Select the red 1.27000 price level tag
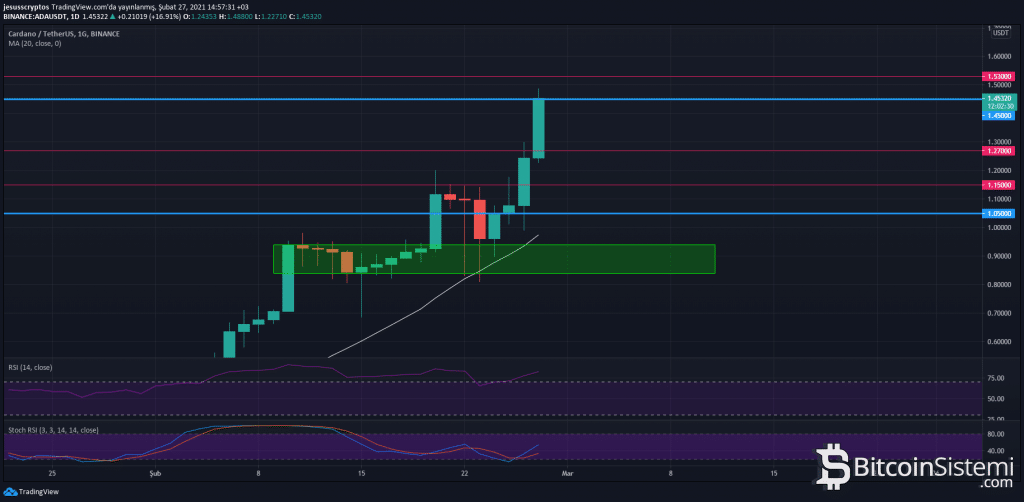This screenshot has width=1024, height=502. pos(999,151)
